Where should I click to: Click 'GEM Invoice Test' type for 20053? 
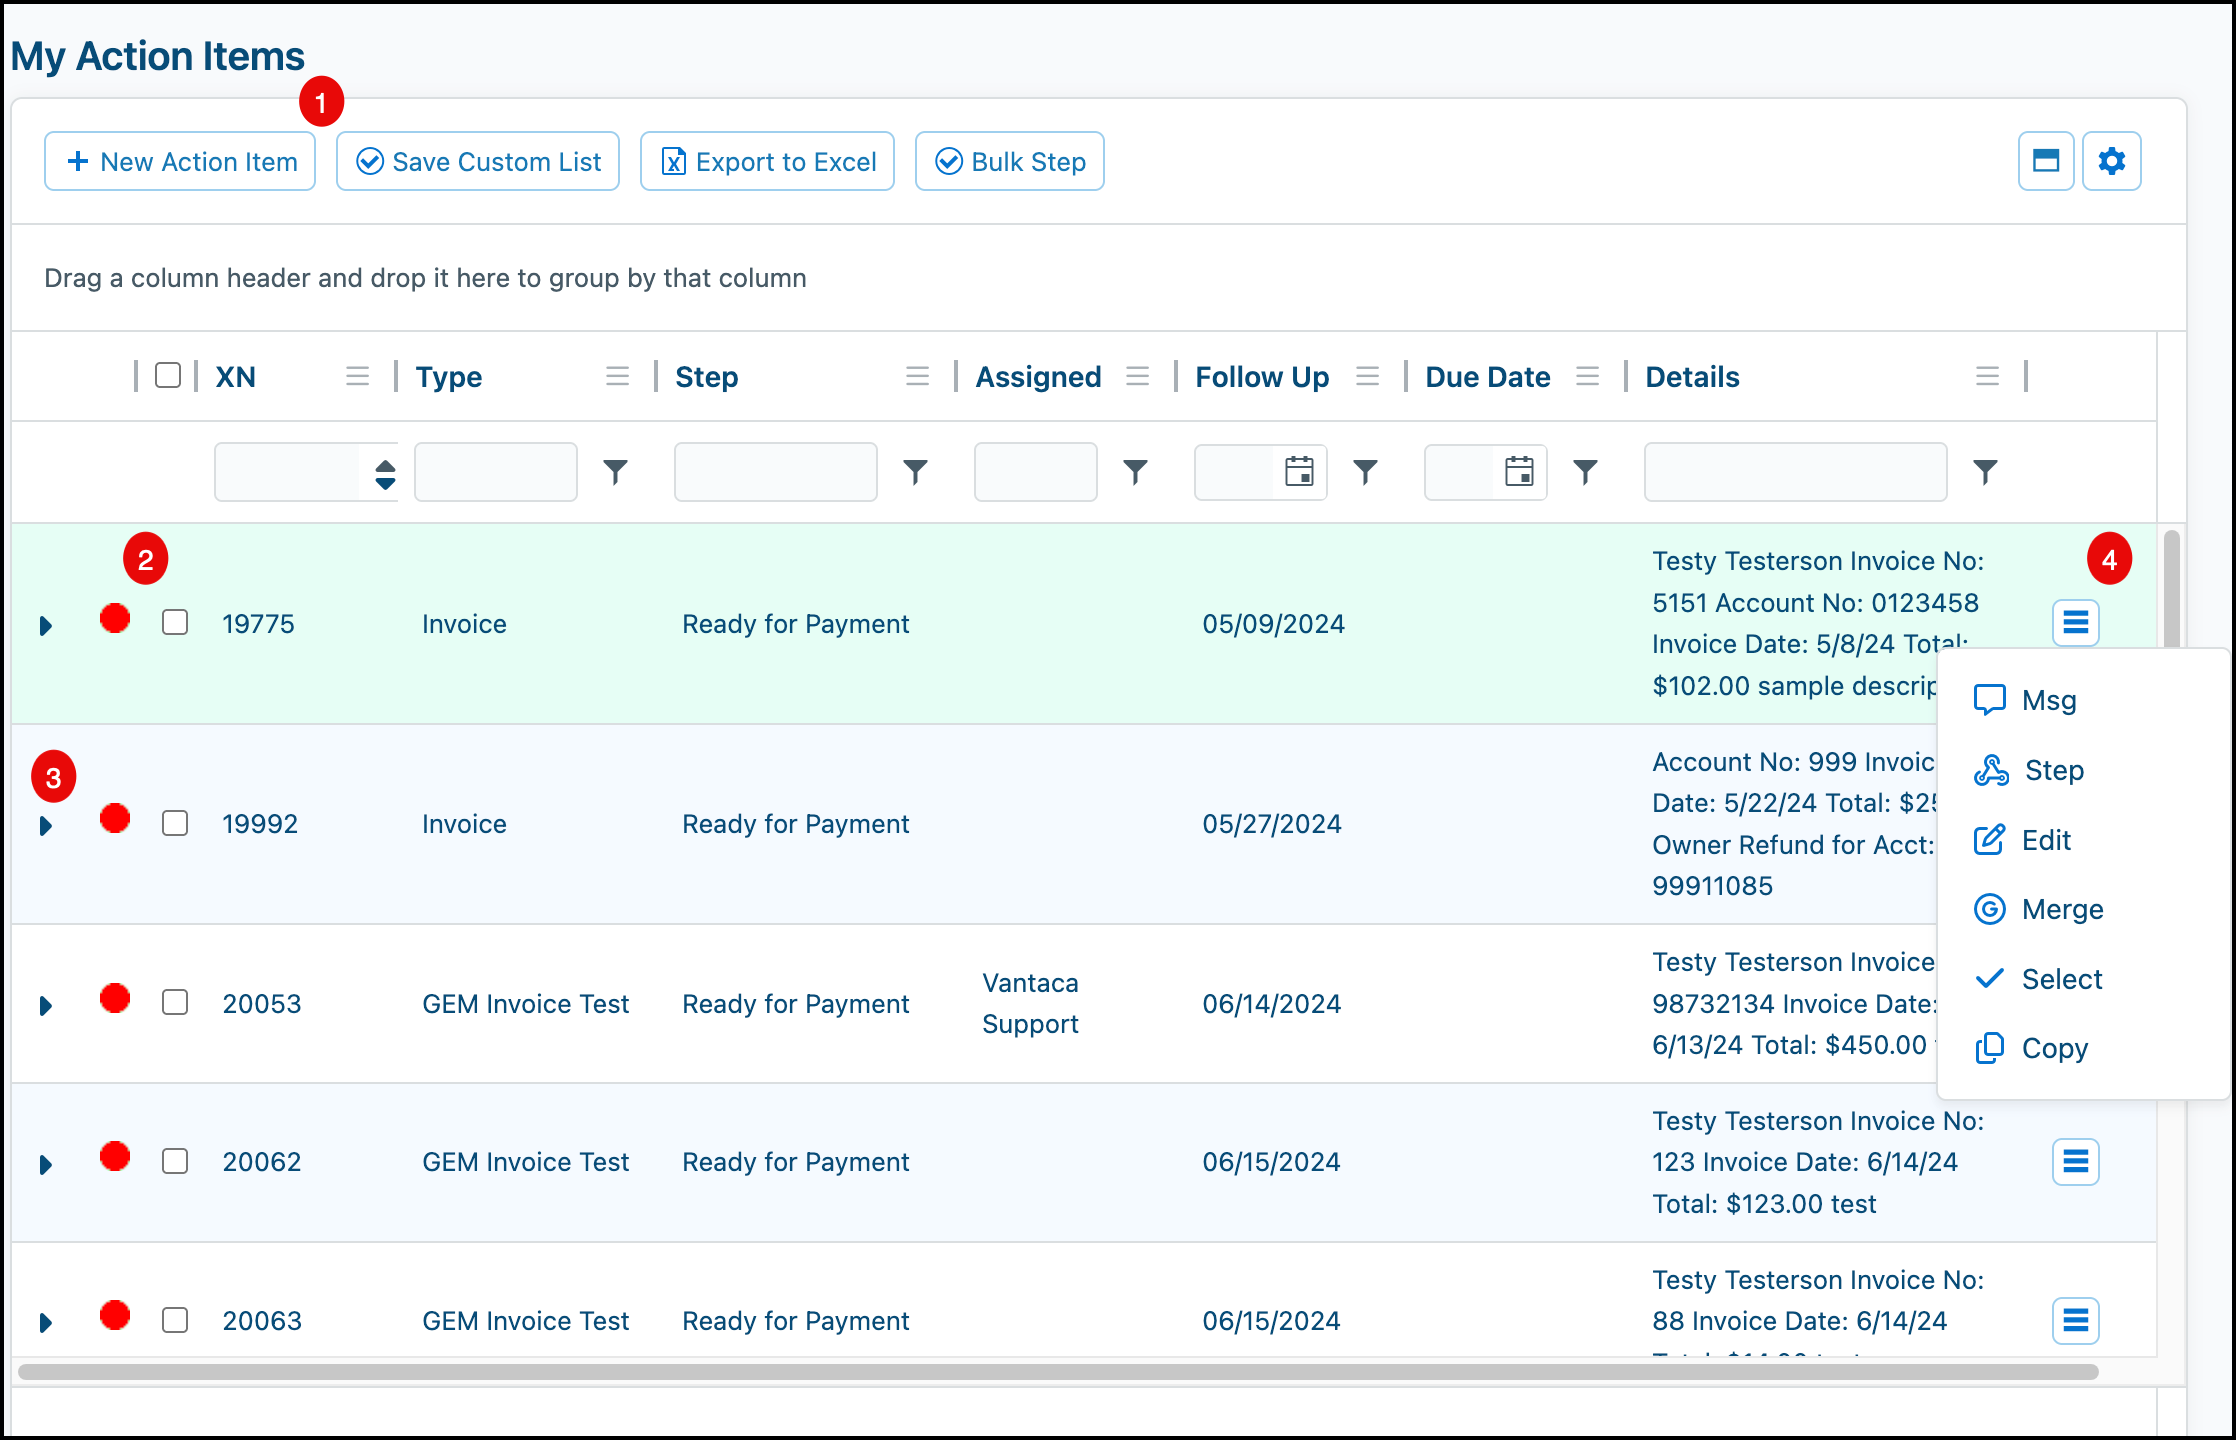[x=526, y=1004]
